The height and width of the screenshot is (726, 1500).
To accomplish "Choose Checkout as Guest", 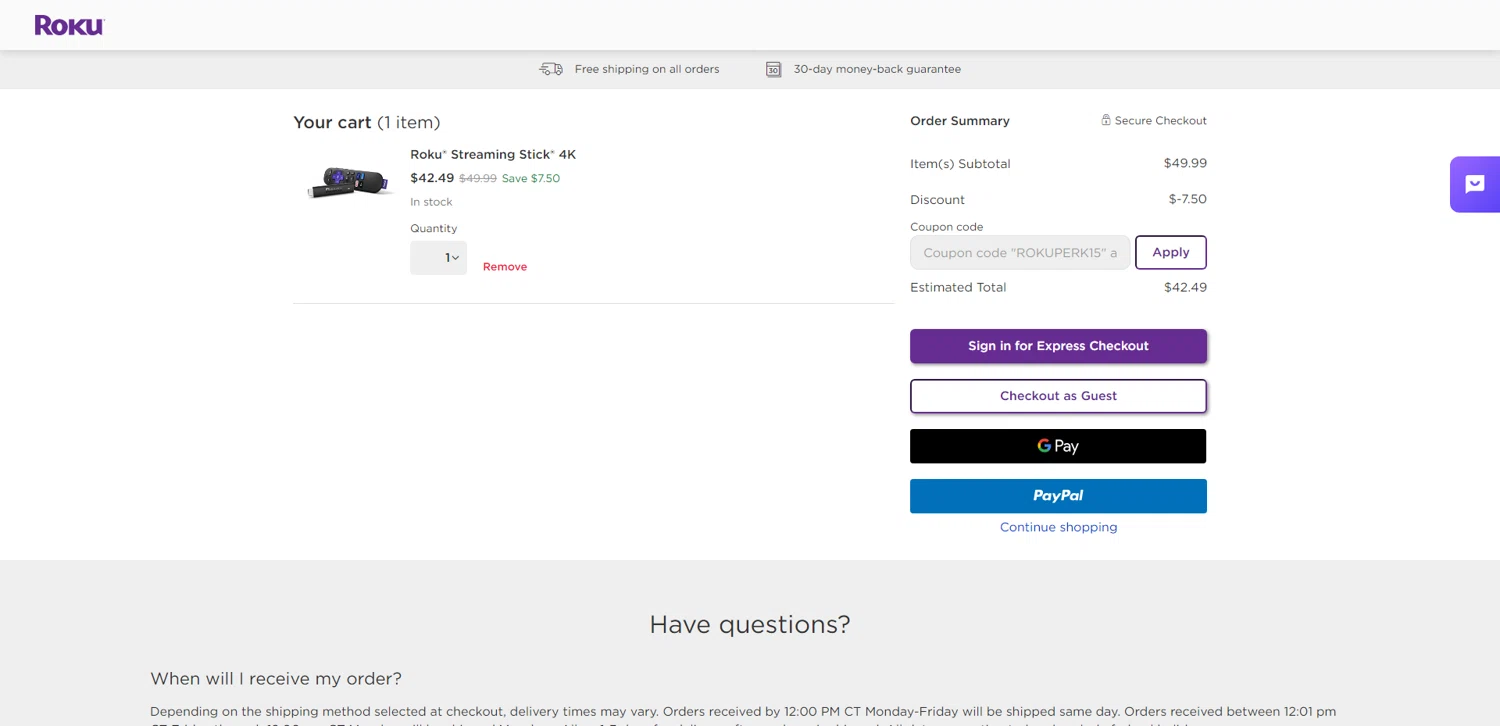I will 1058,396.
